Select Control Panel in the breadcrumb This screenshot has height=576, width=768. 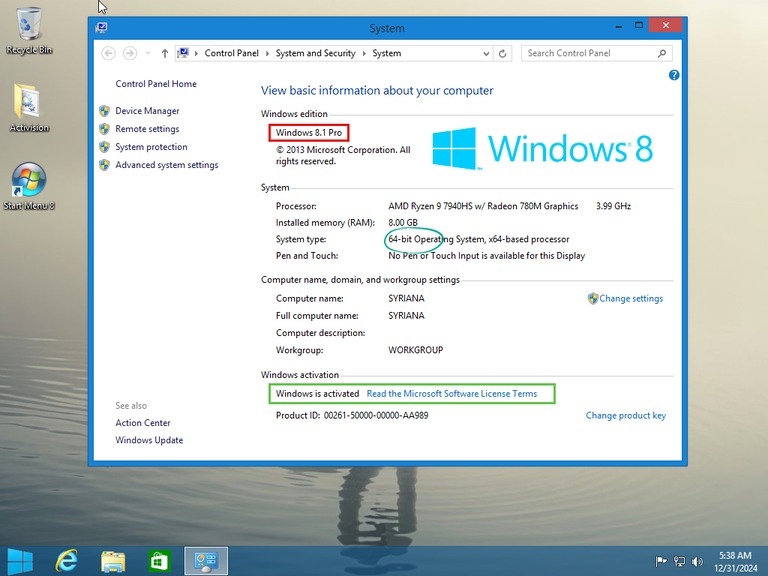[231, 53]
